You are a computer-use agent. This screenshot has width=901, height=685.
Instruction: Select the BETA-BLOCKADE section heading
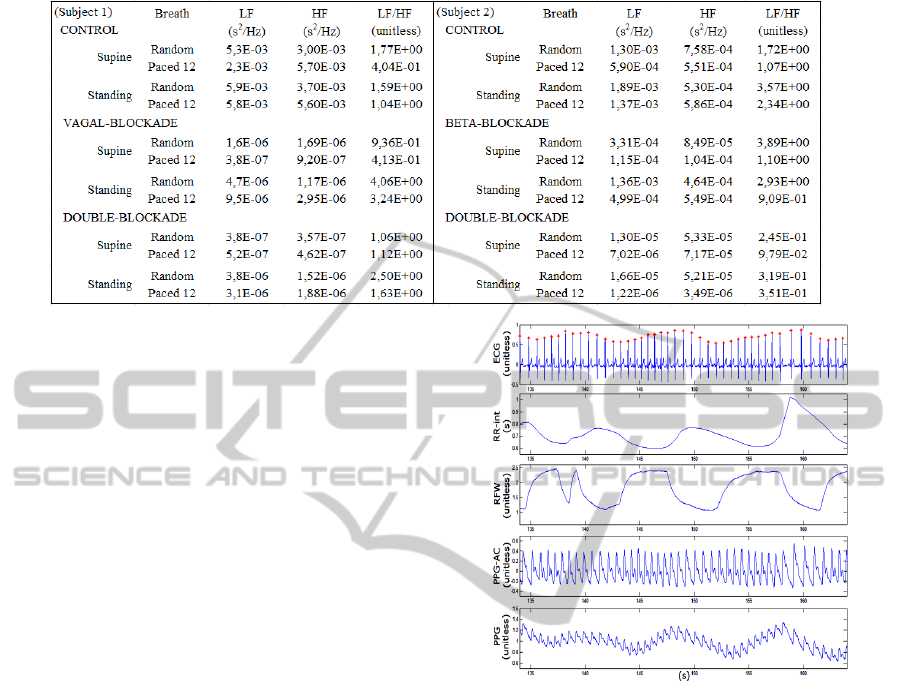click(x=497, y=122)
